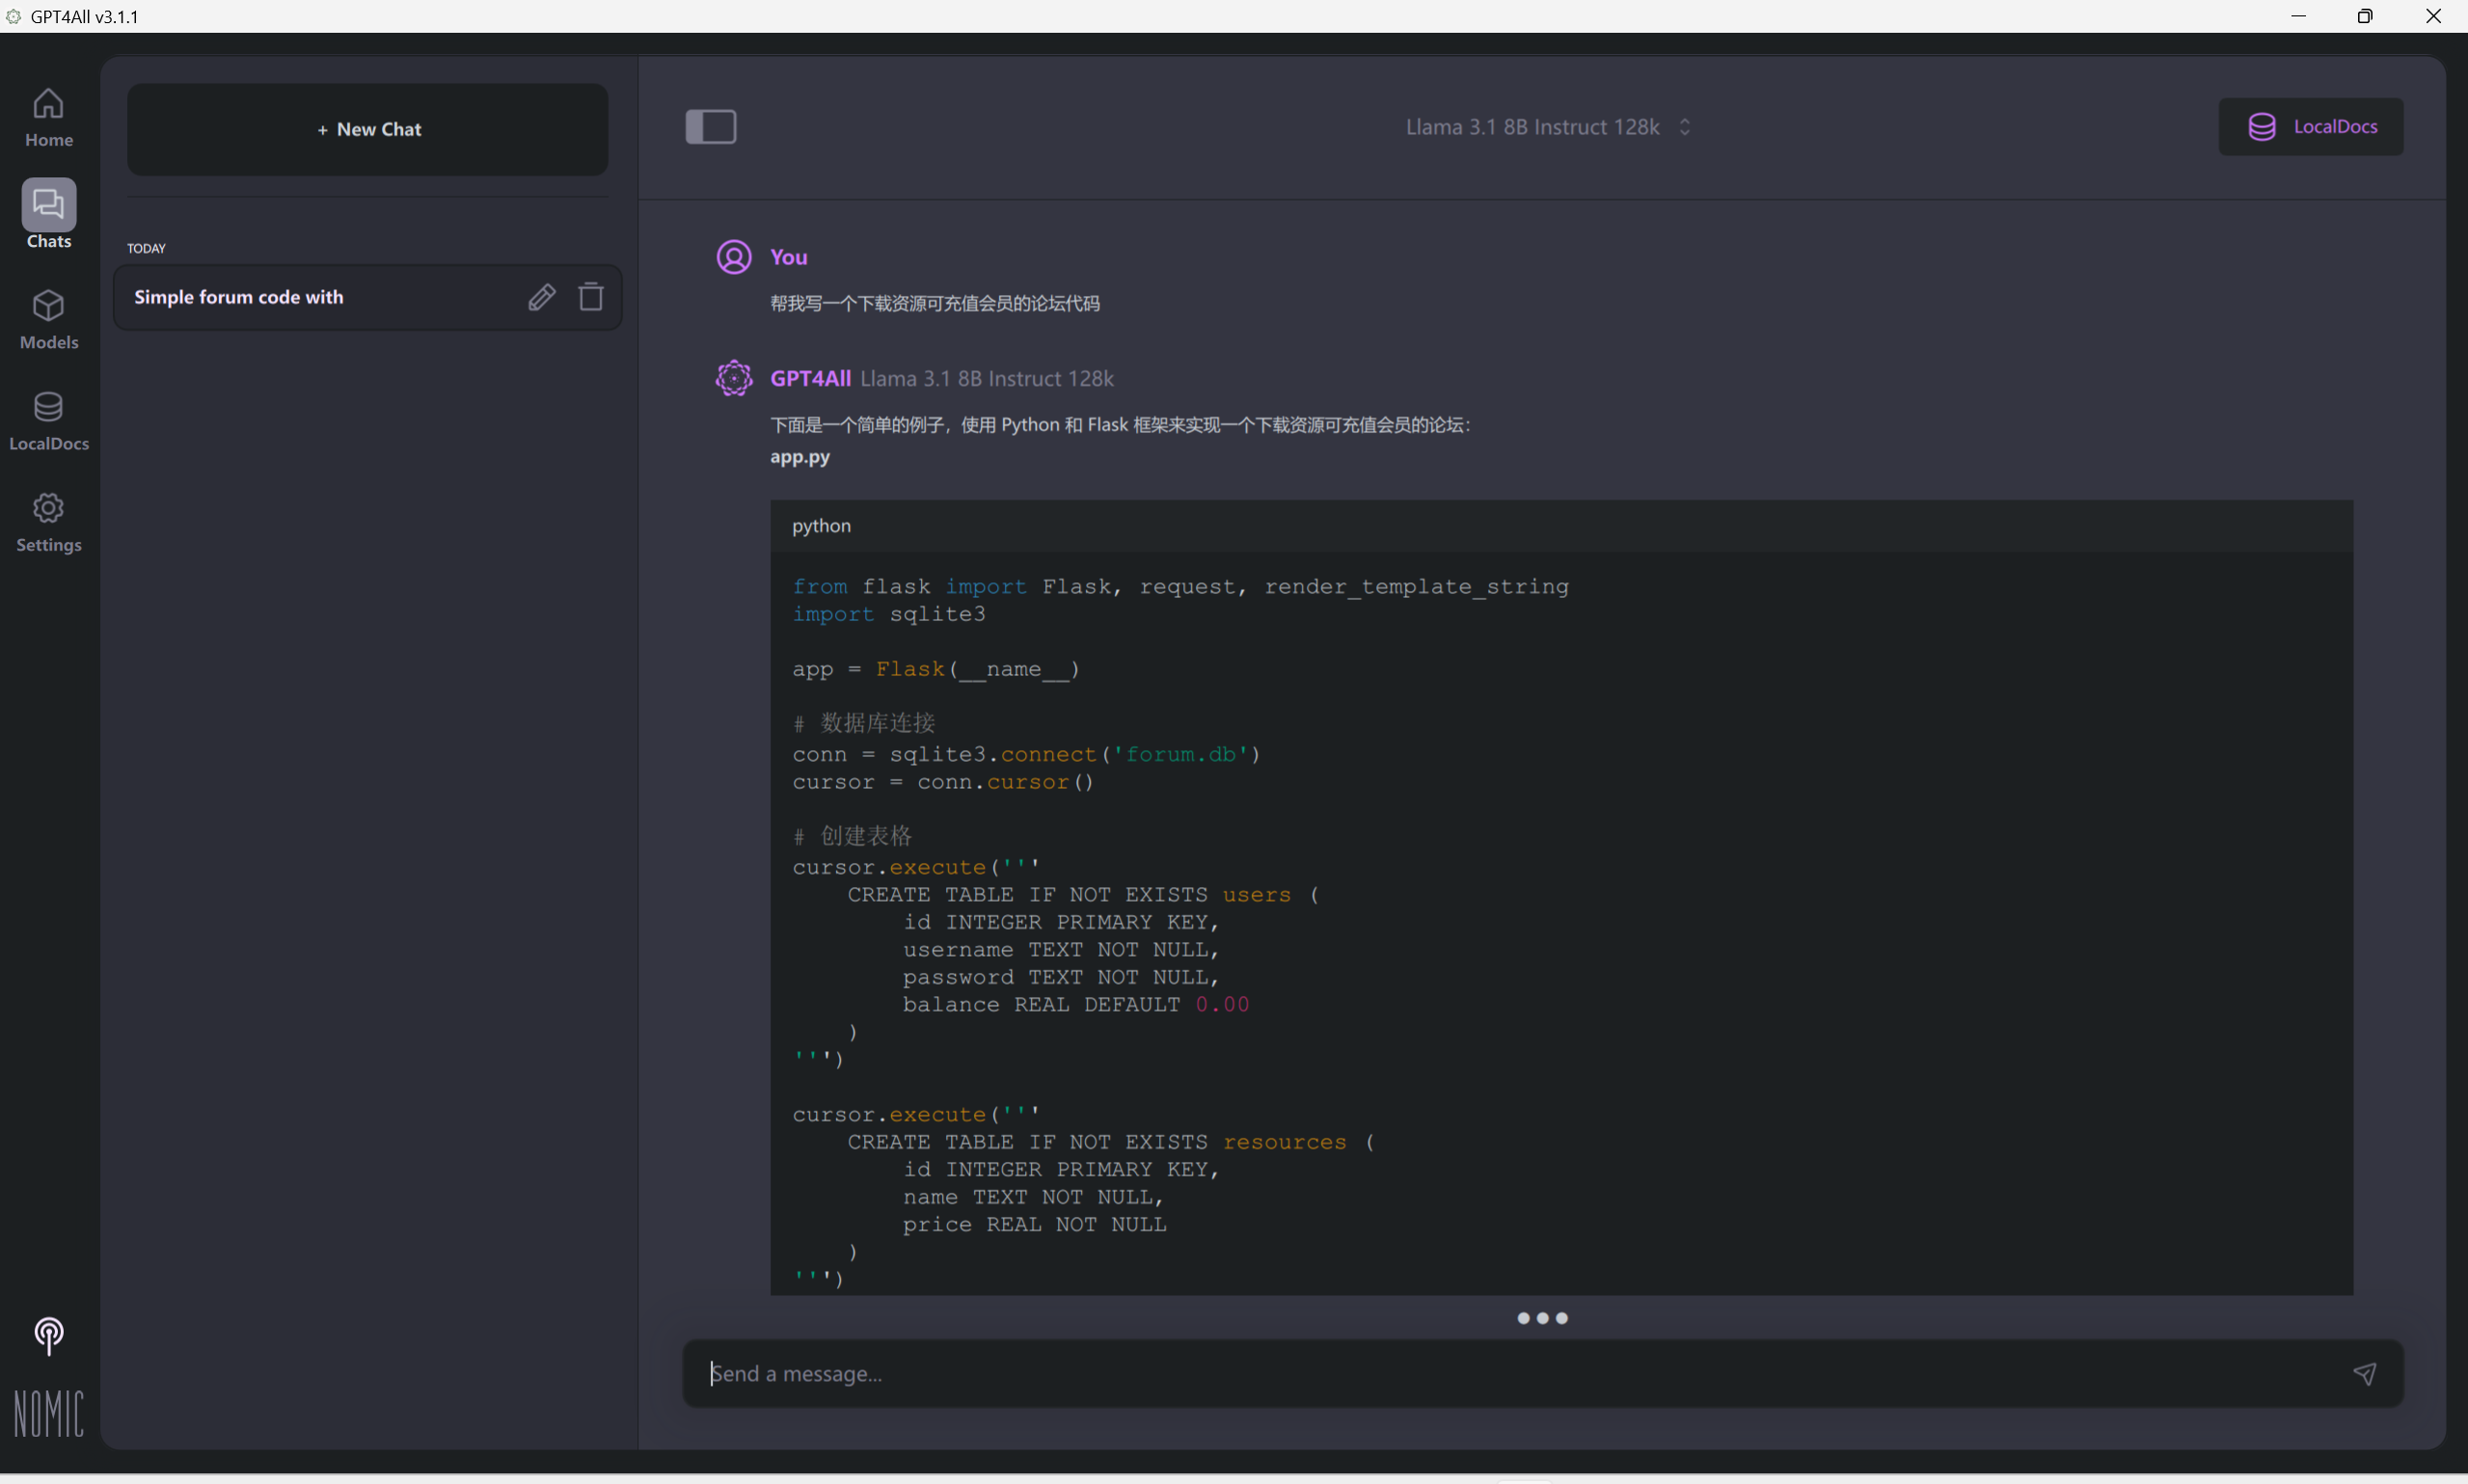Delete the Simple forum chat with trash icon

591,297
